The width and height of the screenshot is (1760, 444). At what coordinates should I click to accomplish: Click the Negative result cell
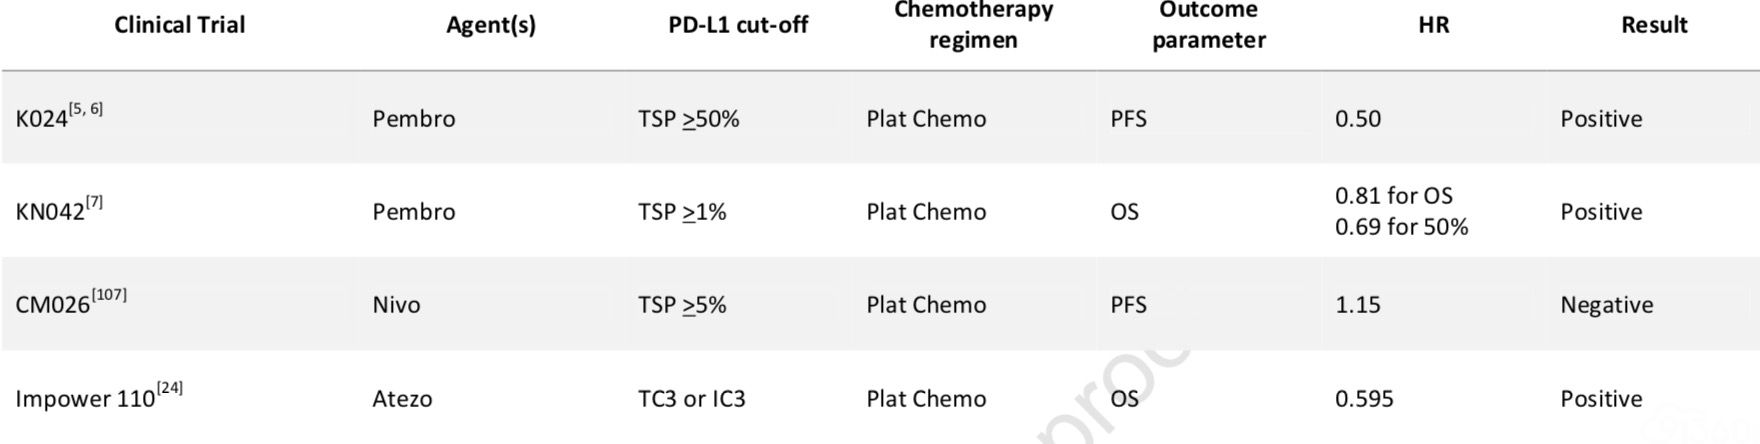(1607, 305)
